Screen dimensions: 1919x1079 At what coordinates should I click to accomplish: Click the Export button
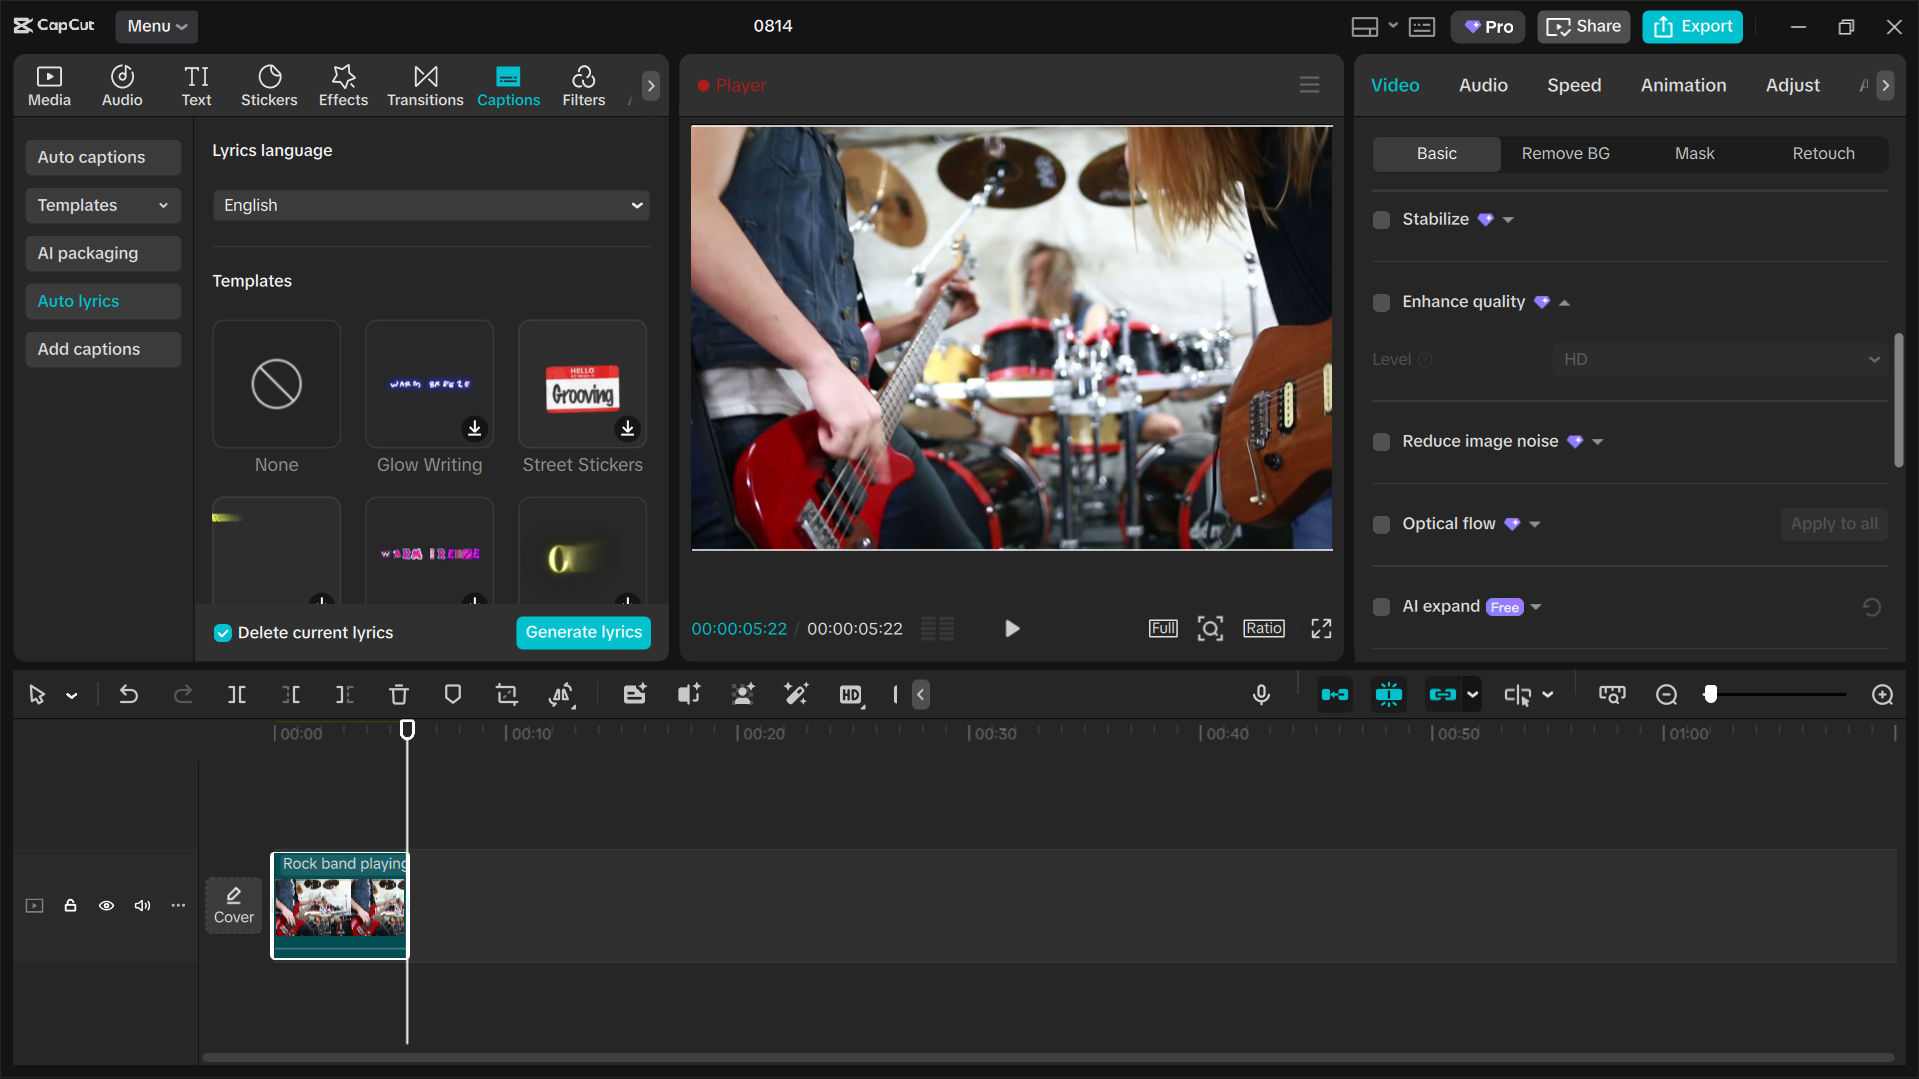click(1691, 26)
